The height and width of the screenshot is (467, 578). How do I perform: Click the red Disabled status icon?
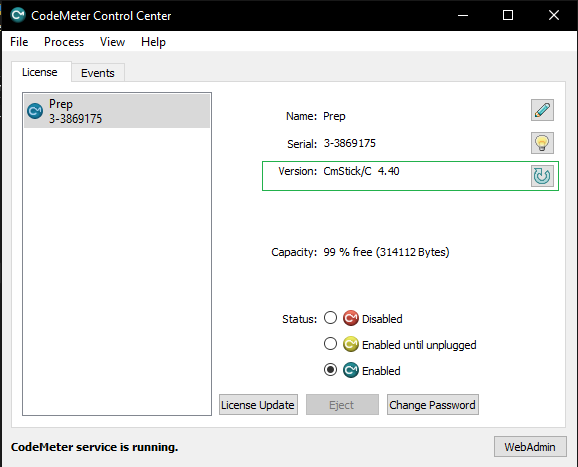pos(351,318)
